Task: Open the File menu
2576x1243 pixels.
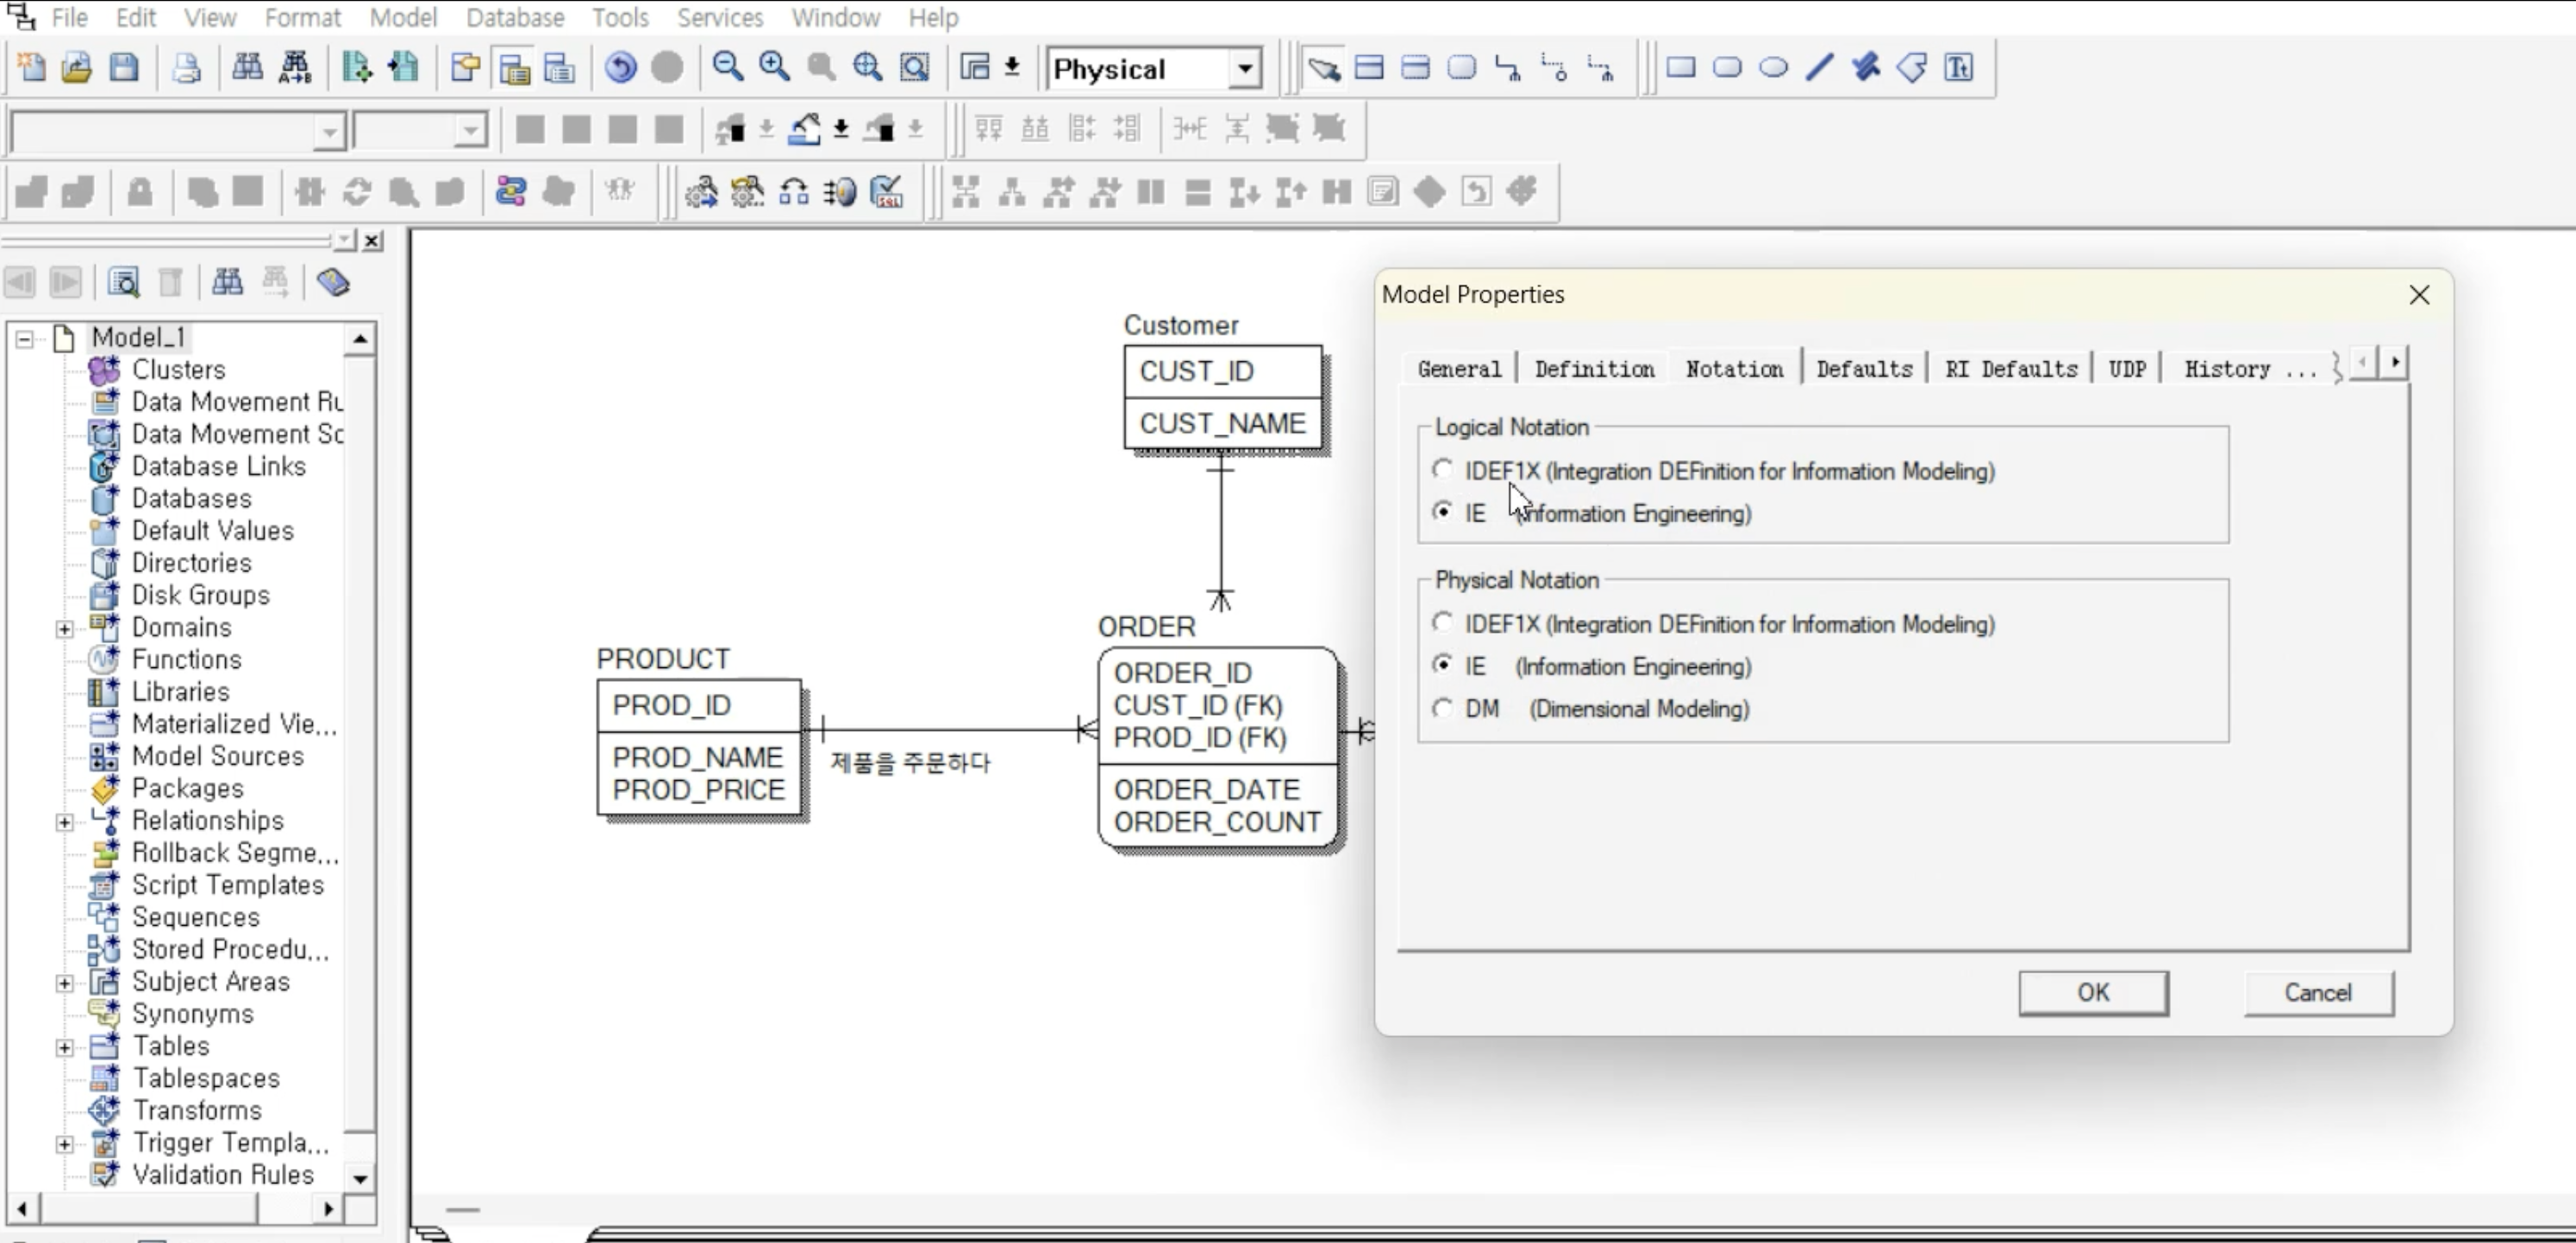Action: (69, 17)
